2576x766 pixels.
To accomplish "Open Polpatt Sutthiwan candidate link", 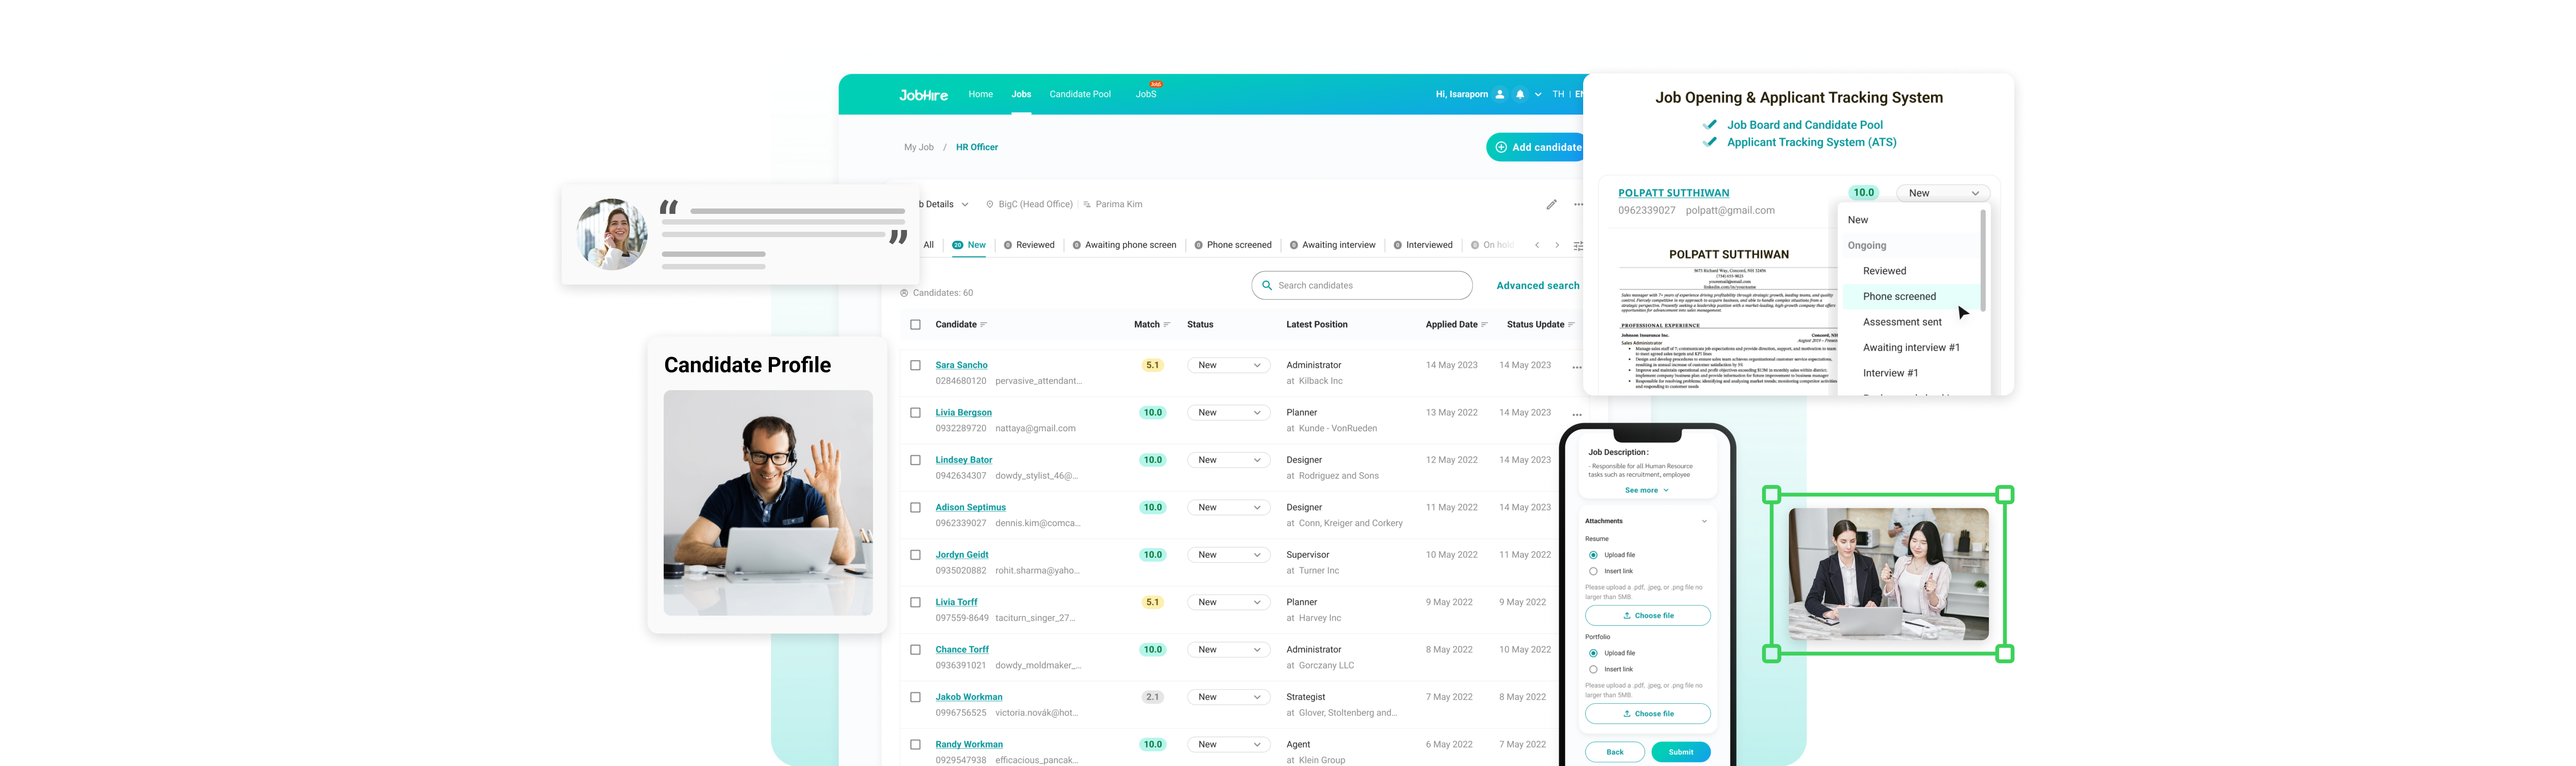I will click(1673, 193).
